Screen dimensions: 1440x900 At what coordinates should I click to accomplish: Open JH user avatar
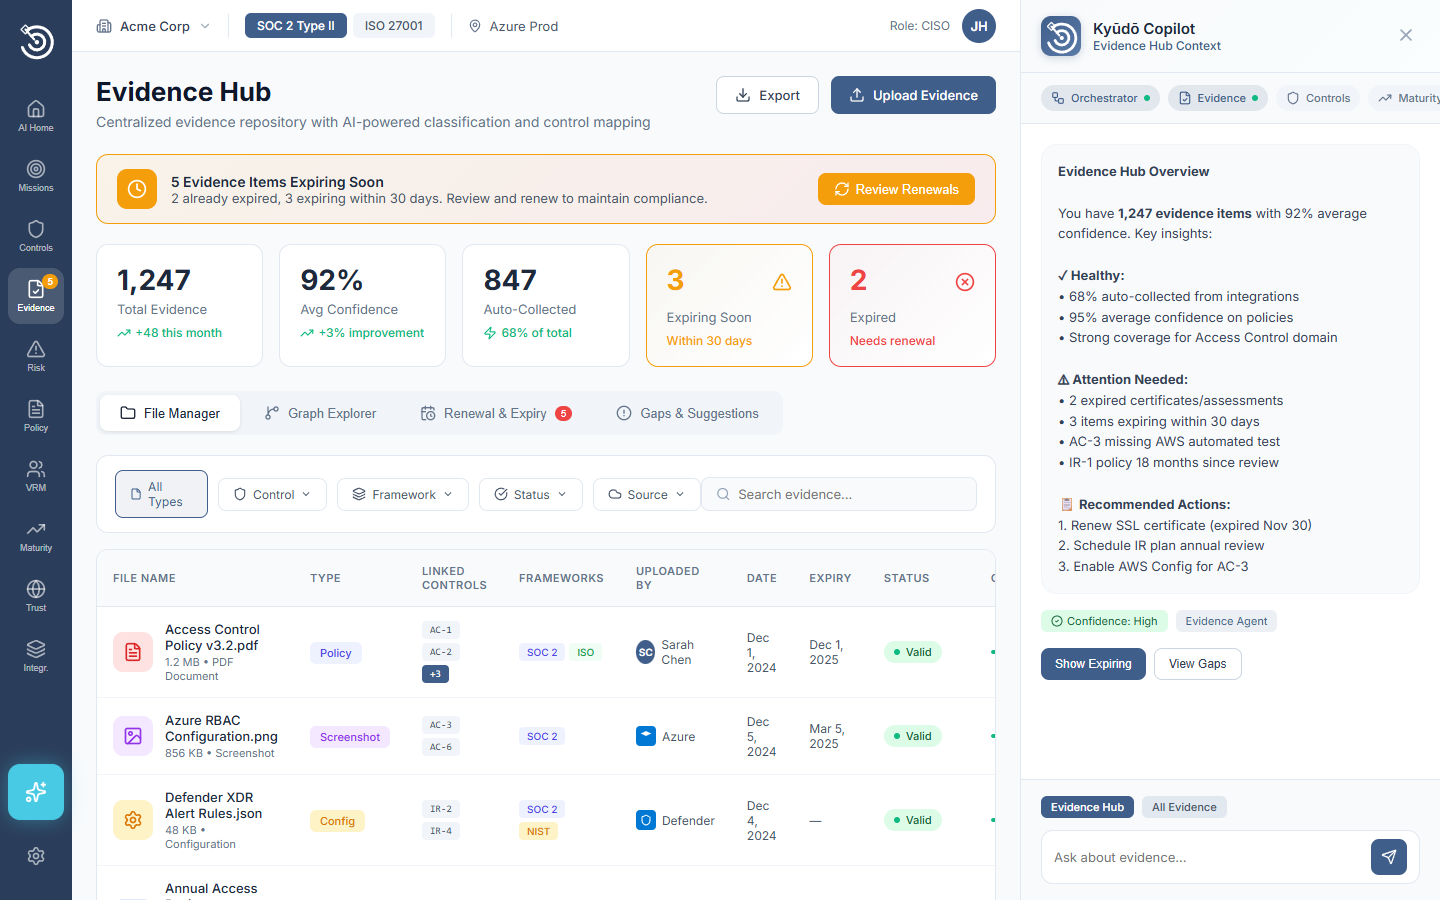979,26
